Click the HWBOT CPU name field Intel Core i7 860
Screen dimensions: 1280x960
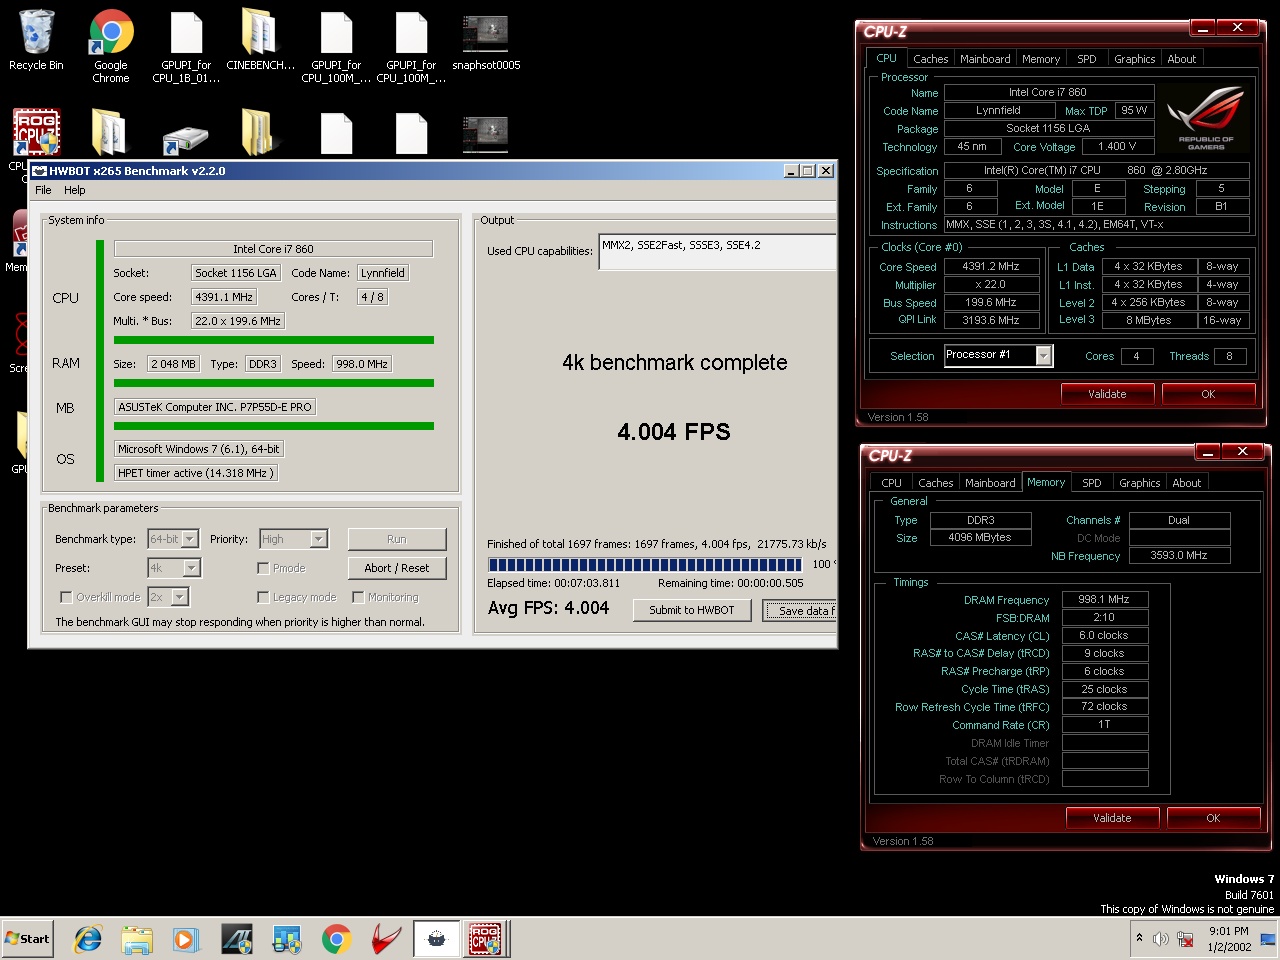coord(273,249)
